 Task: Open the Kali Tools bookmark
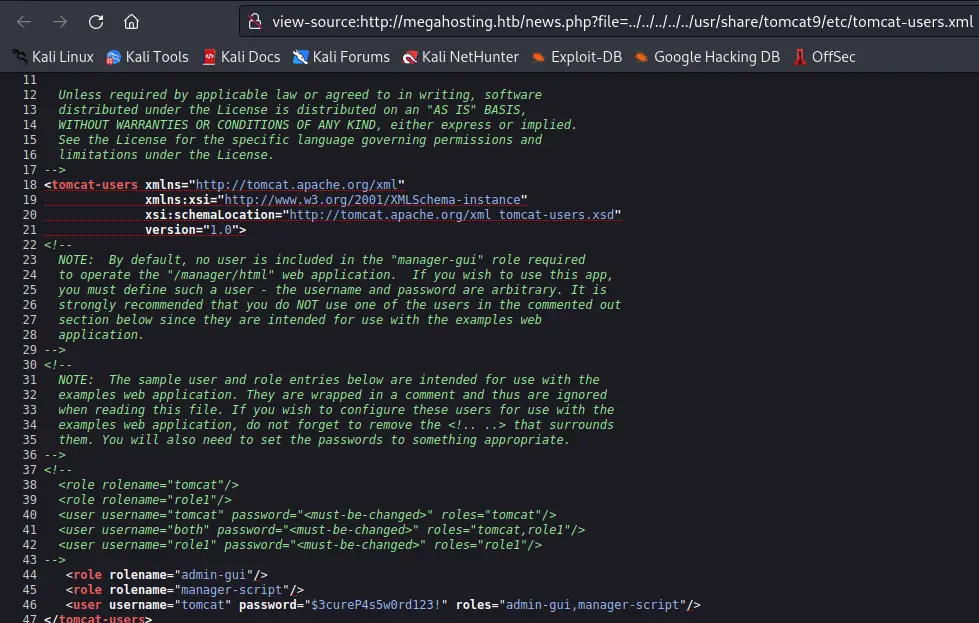(x=147, y=57)
